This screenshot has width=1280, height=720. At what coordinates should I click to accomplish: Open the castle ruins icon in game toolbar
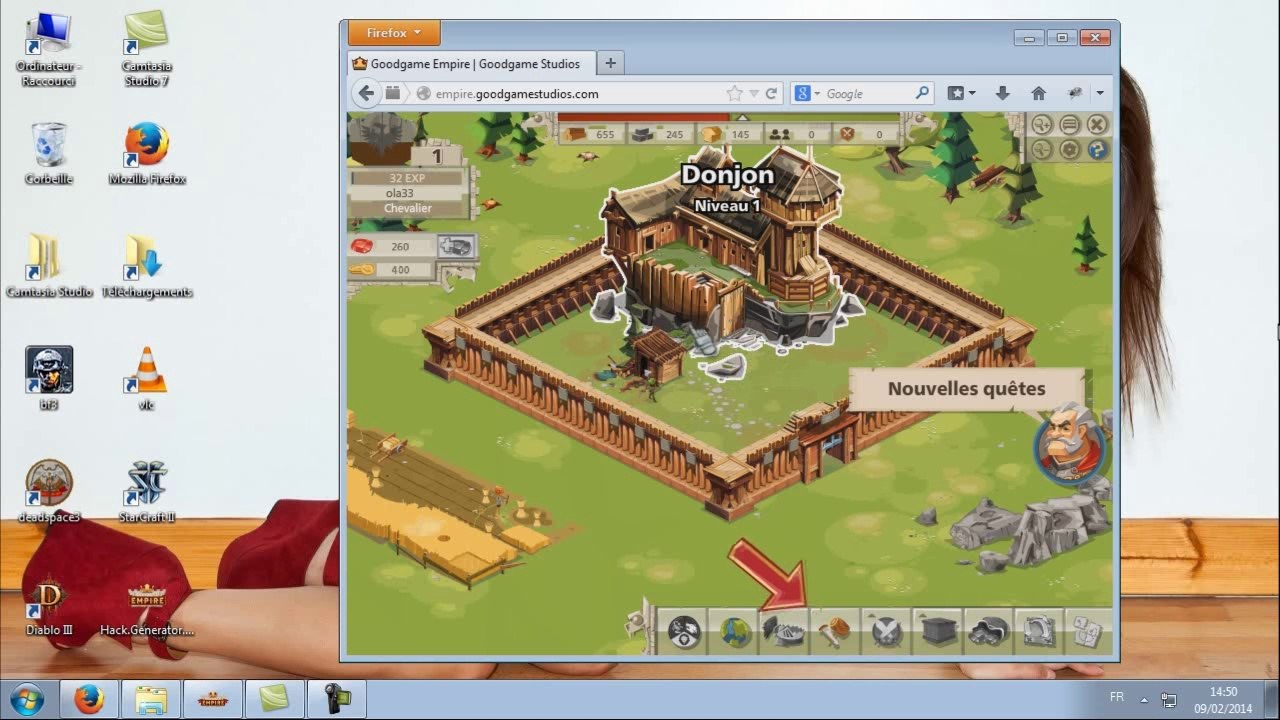(786, 632)
